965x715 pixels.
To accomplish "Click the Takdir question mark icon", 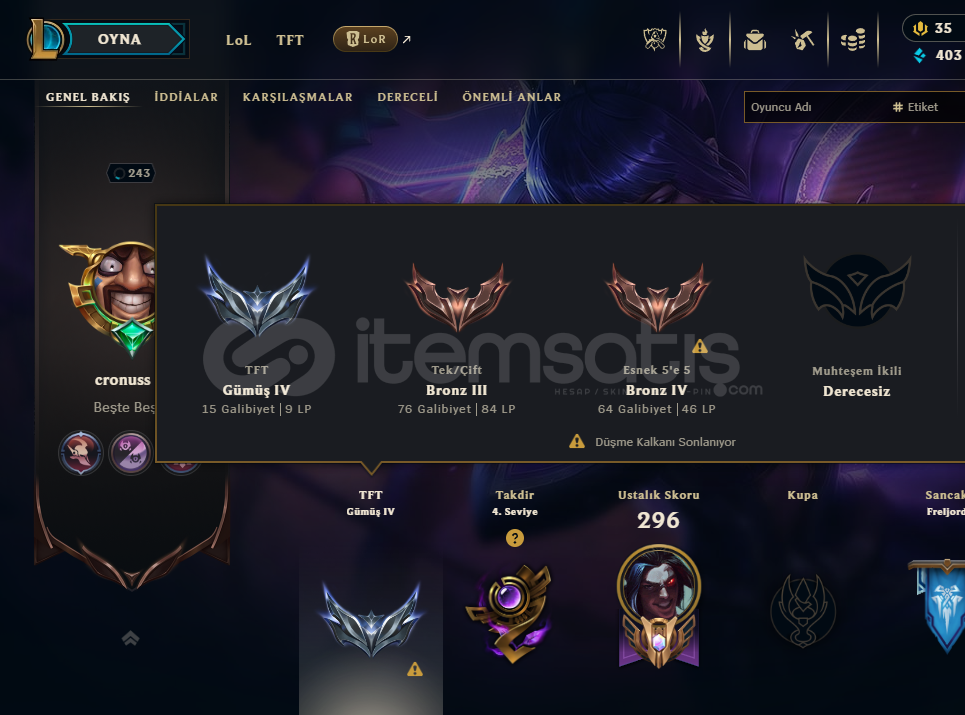I will [515, 538].
